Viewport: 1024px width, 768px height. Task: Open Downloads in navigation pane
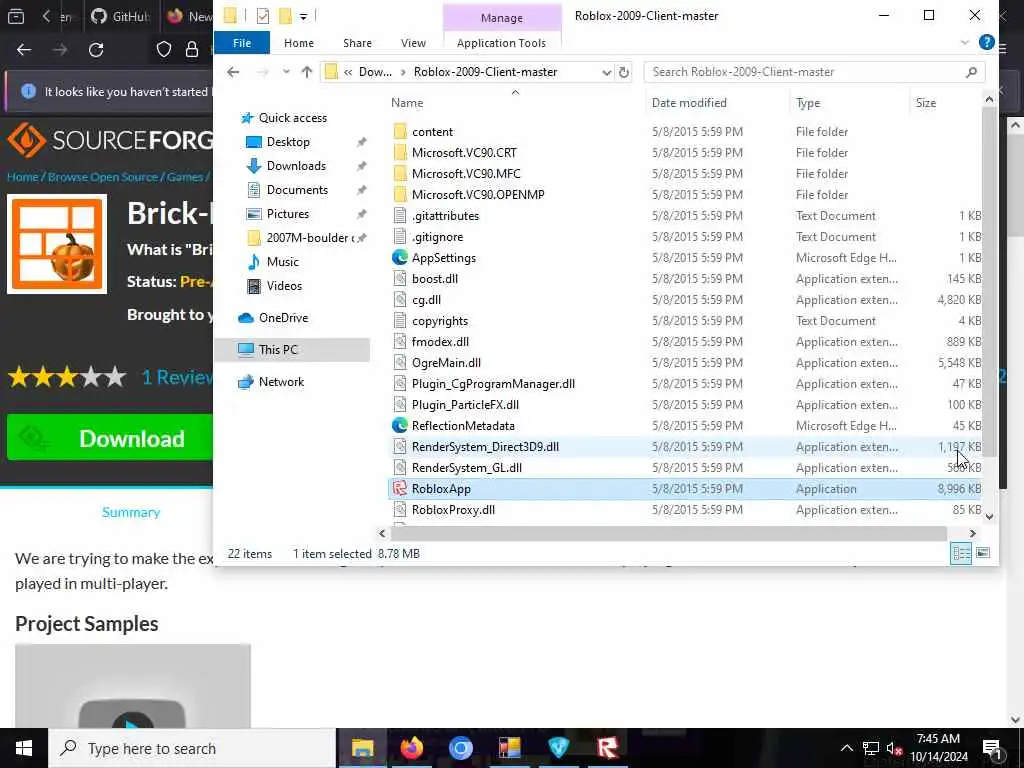point(296,165)
